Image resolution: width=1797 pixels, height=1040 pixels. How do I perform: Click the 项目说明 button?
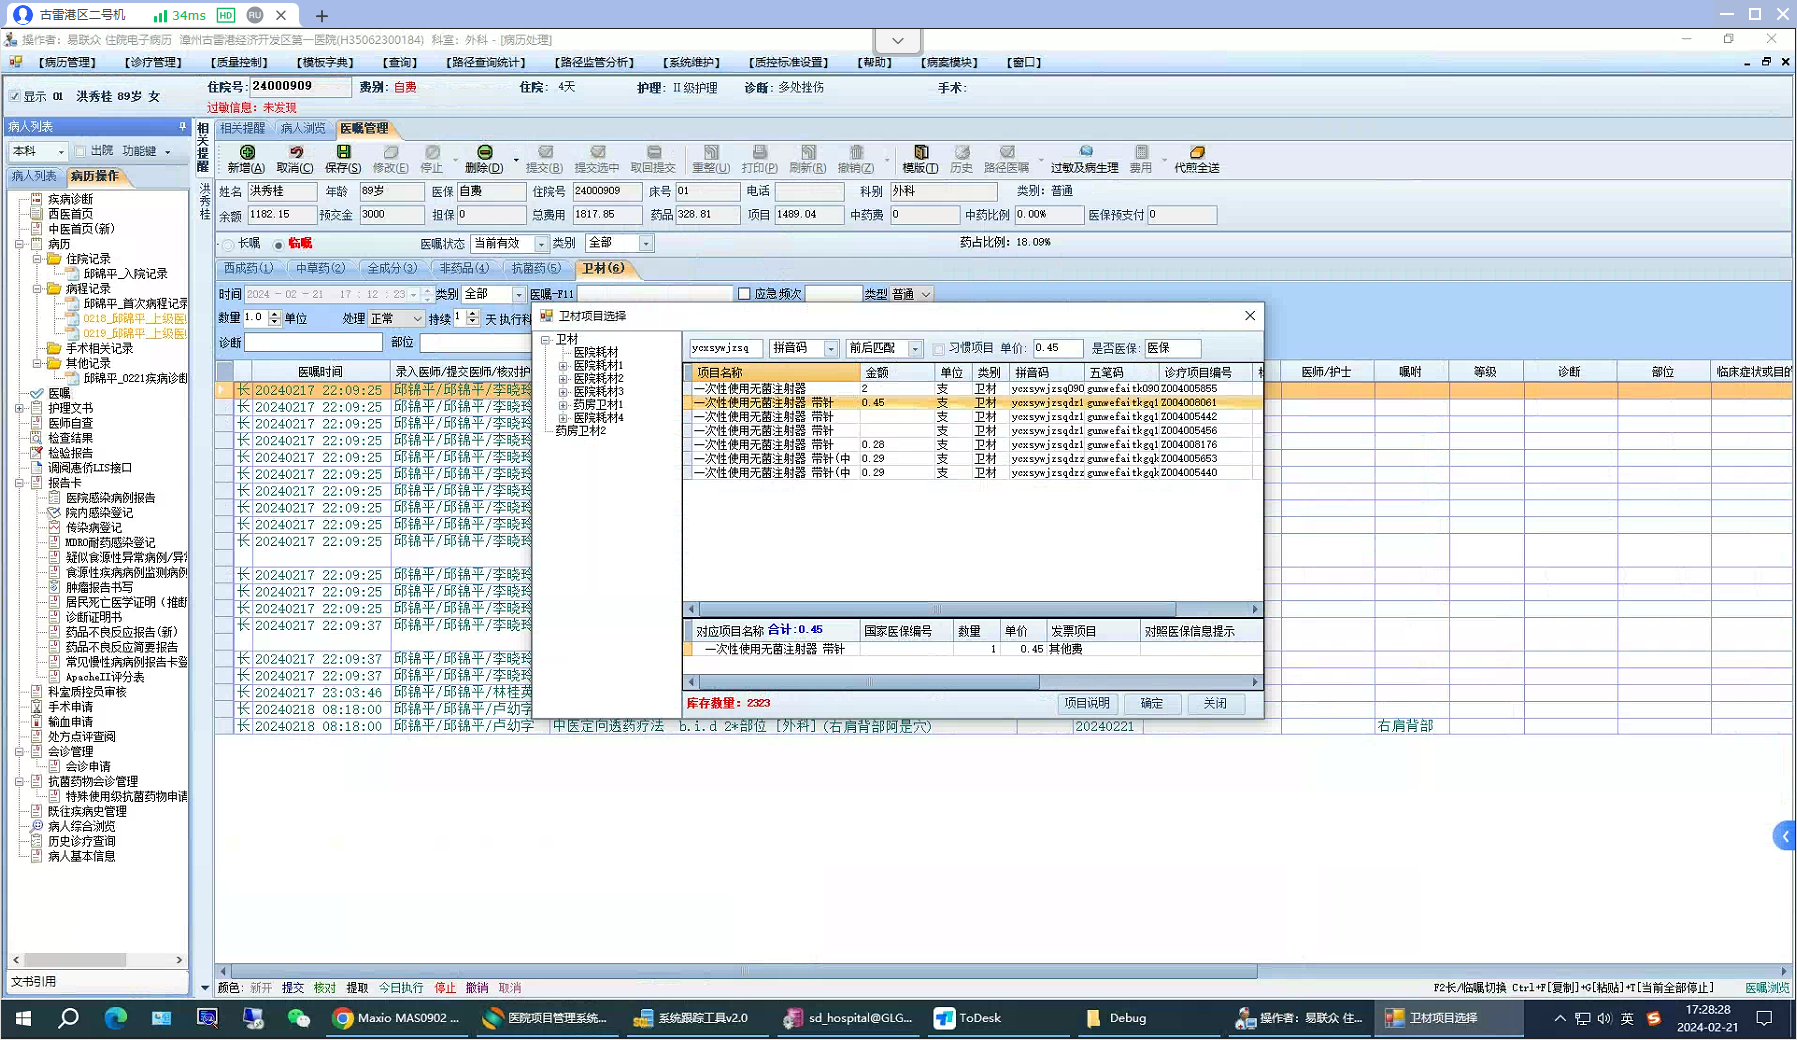click(1086, 703)
